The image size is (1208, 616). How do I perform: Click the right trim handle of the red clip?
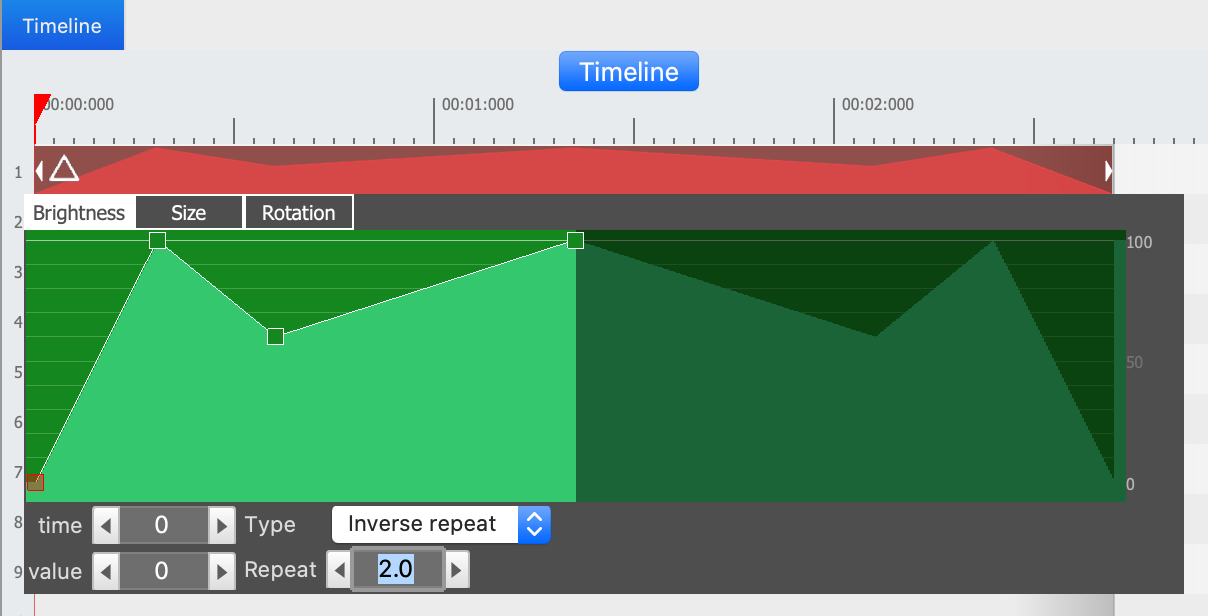point(1108,171)
